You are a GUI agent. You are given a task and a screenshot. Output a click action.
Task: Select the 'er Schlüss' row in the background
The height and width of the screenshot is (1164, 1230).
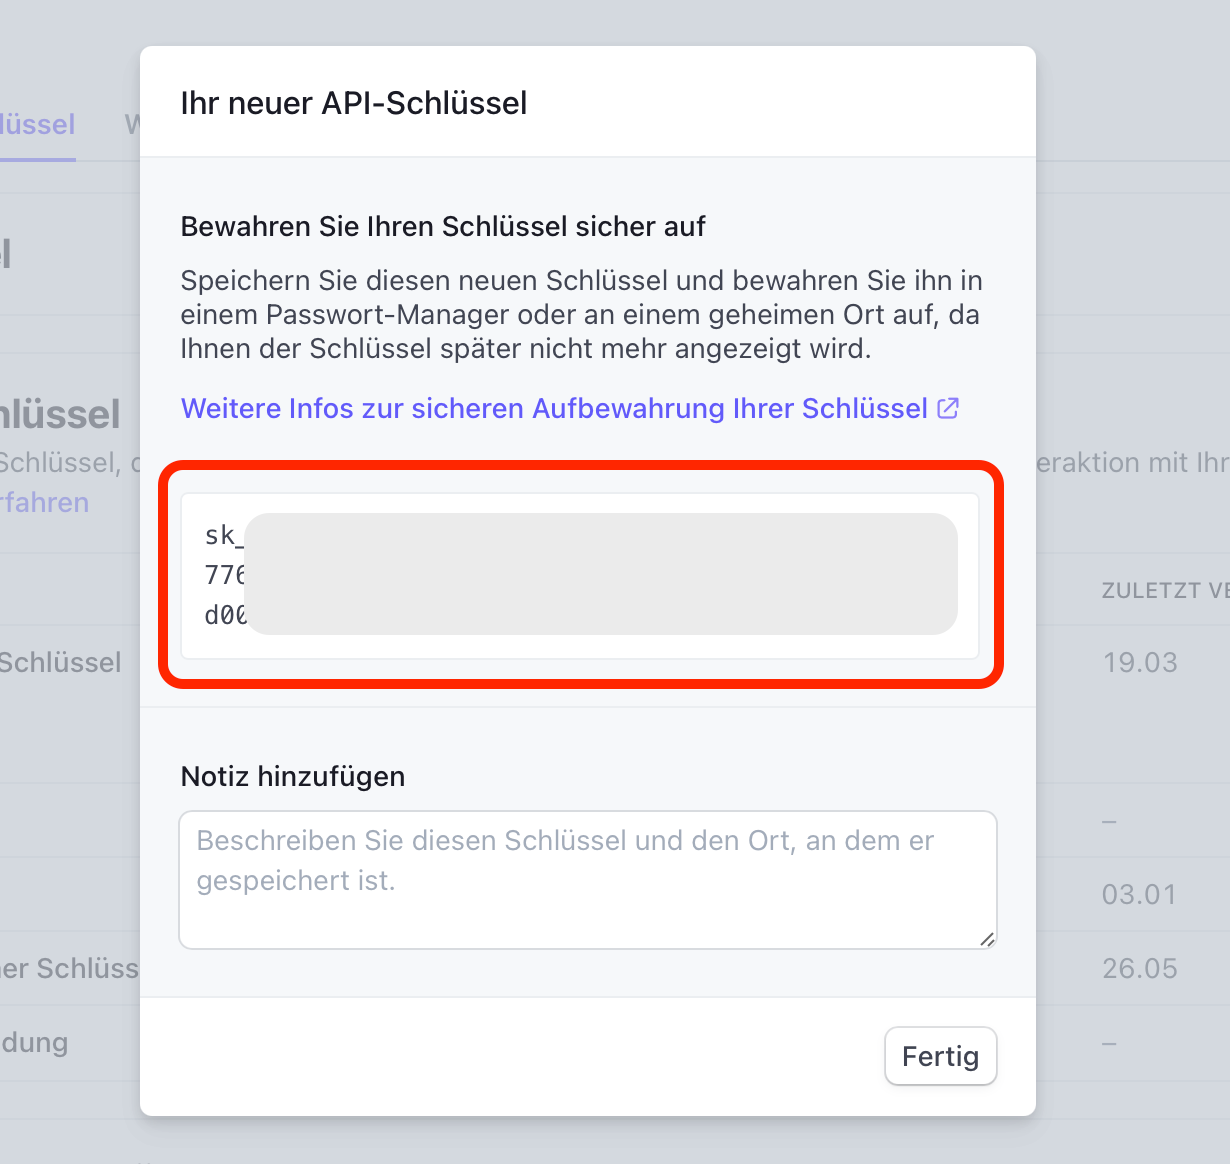pyautogui.click(x=69, y=968)
